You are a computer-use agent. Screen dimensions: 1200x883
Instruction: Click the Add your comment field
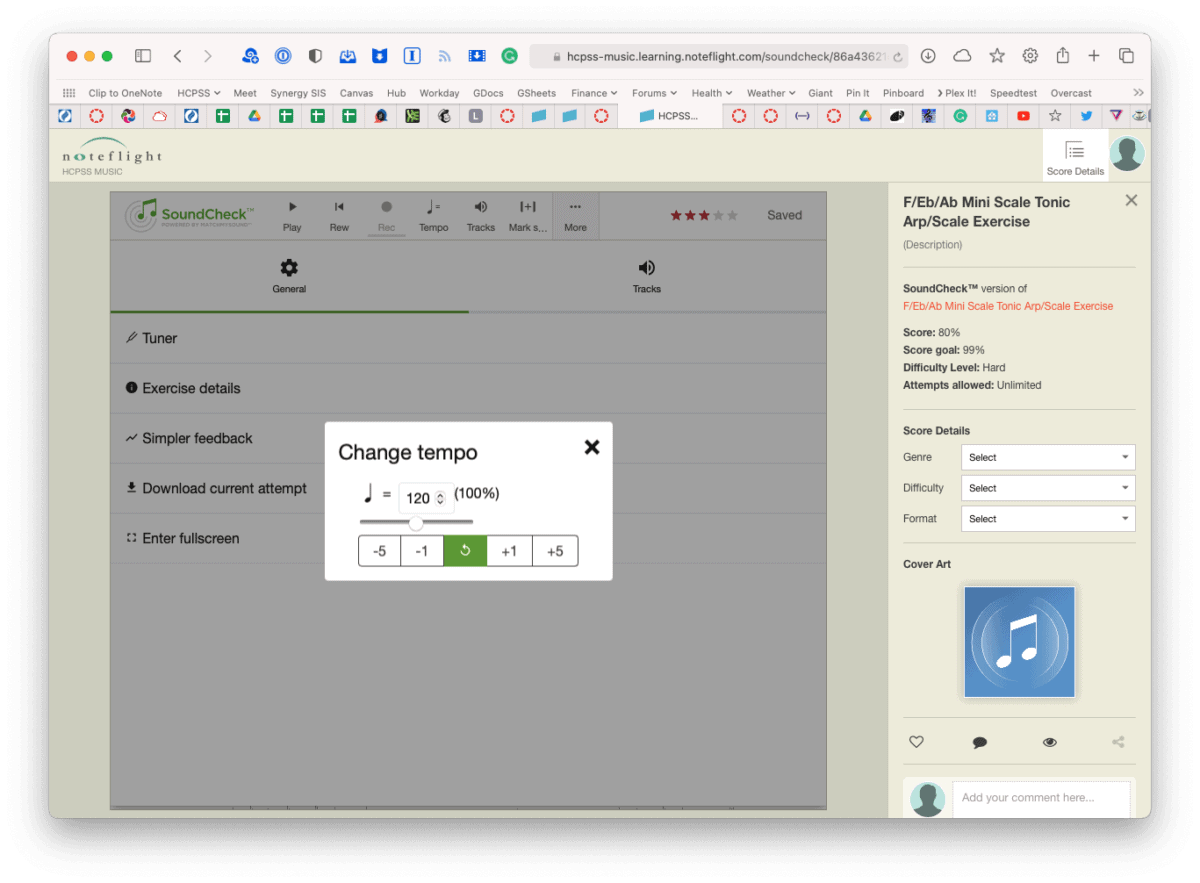click(1041, 798)
